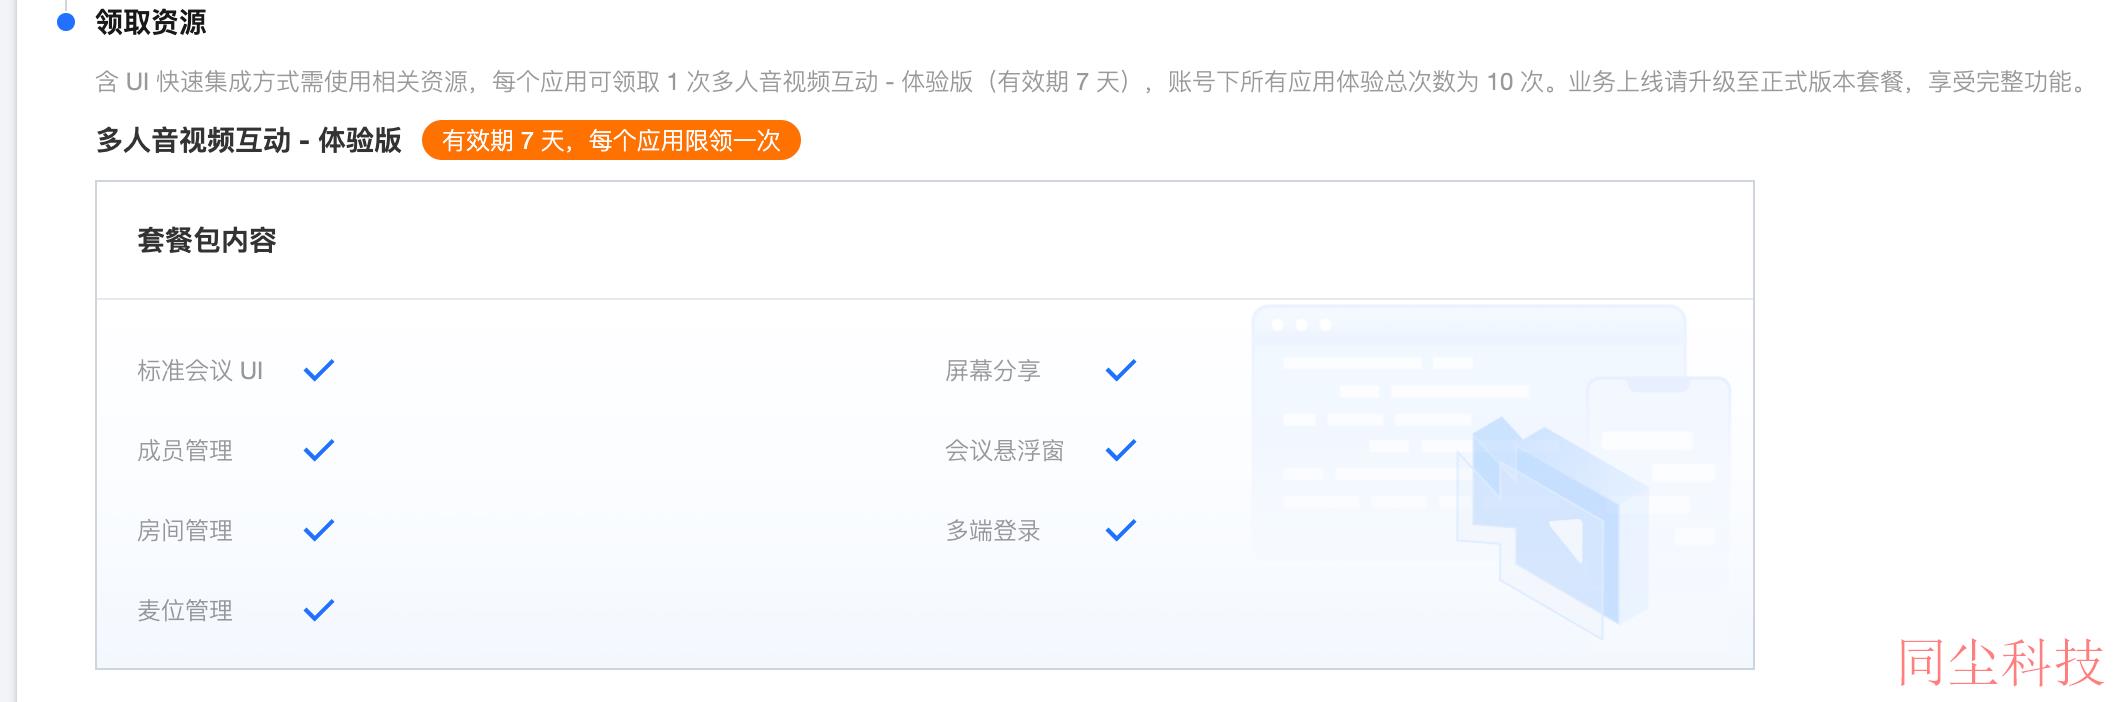Click the checkmark beside 成员管理
This screenshot has width=2122, height=702.
pyautogui.click(x=319, y=451)
